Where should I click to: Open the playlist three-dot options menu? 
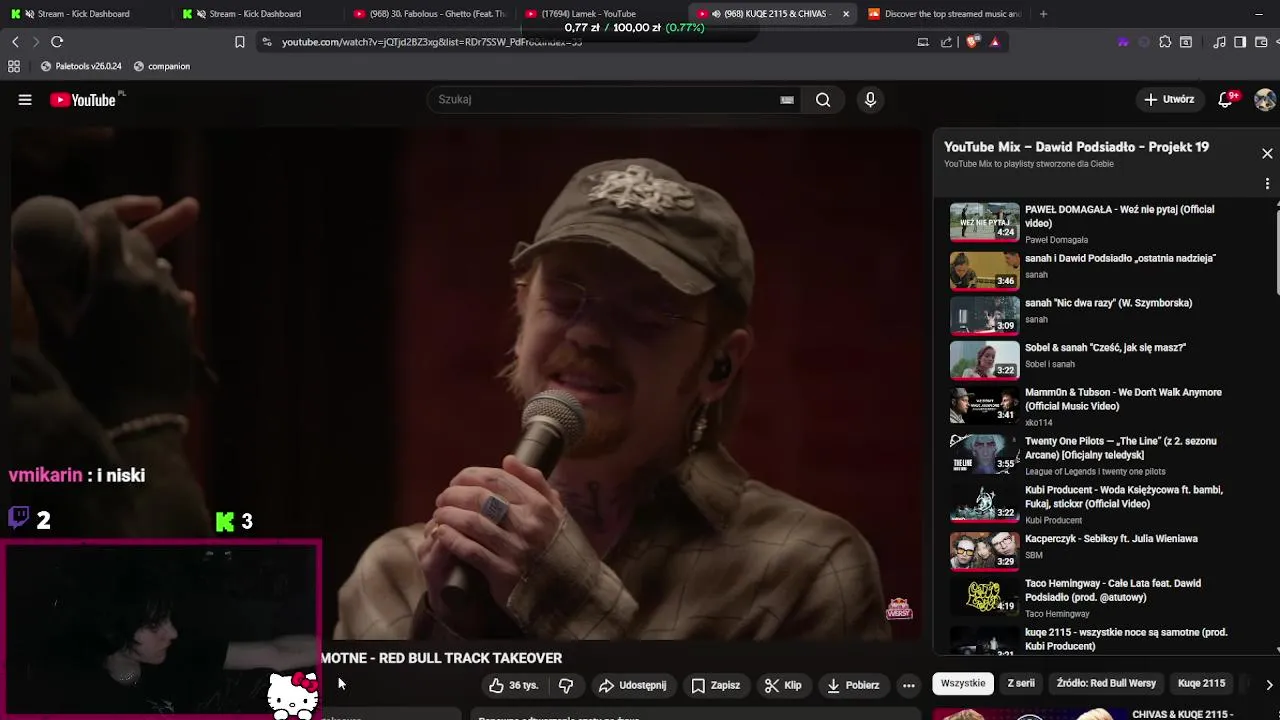1267,184
